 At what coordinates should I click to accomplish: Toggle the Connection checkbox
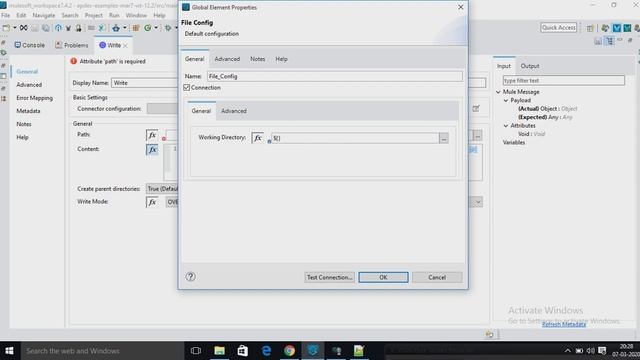tap(187, 88)
